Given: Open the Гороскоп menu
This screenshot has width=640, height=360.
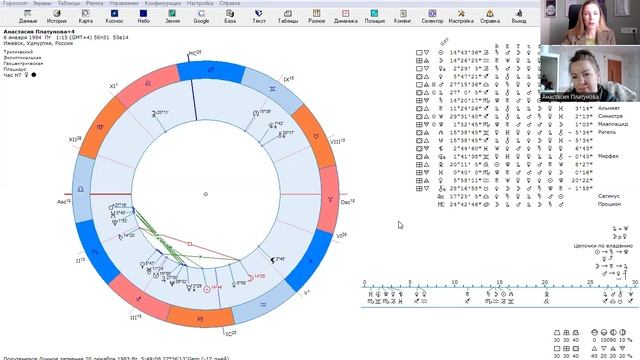Looking at the screenshot, I should (15, 3).
